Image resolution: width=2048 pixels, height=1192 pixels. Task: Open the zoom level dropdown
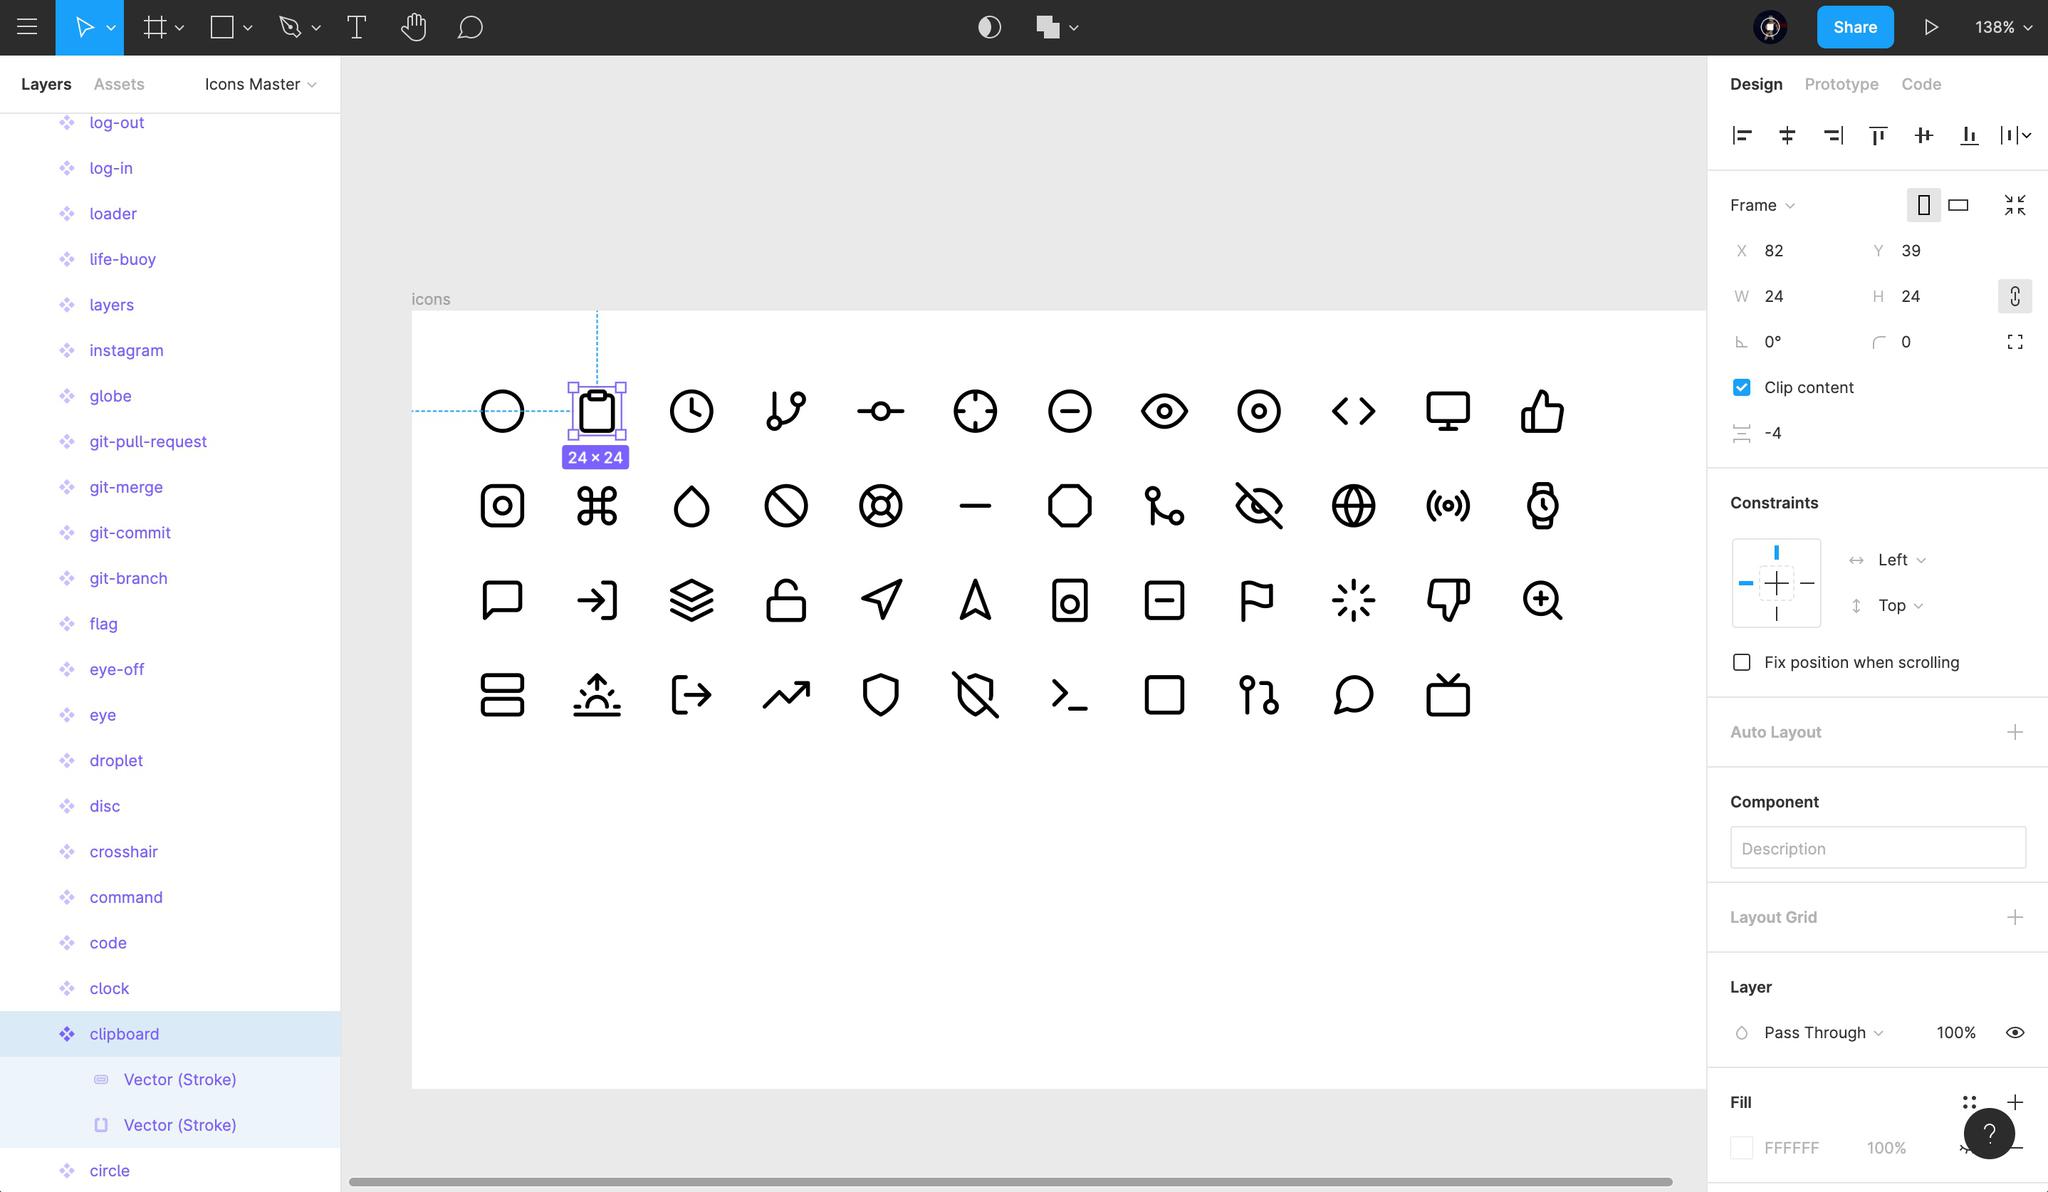click(1999, 27)
